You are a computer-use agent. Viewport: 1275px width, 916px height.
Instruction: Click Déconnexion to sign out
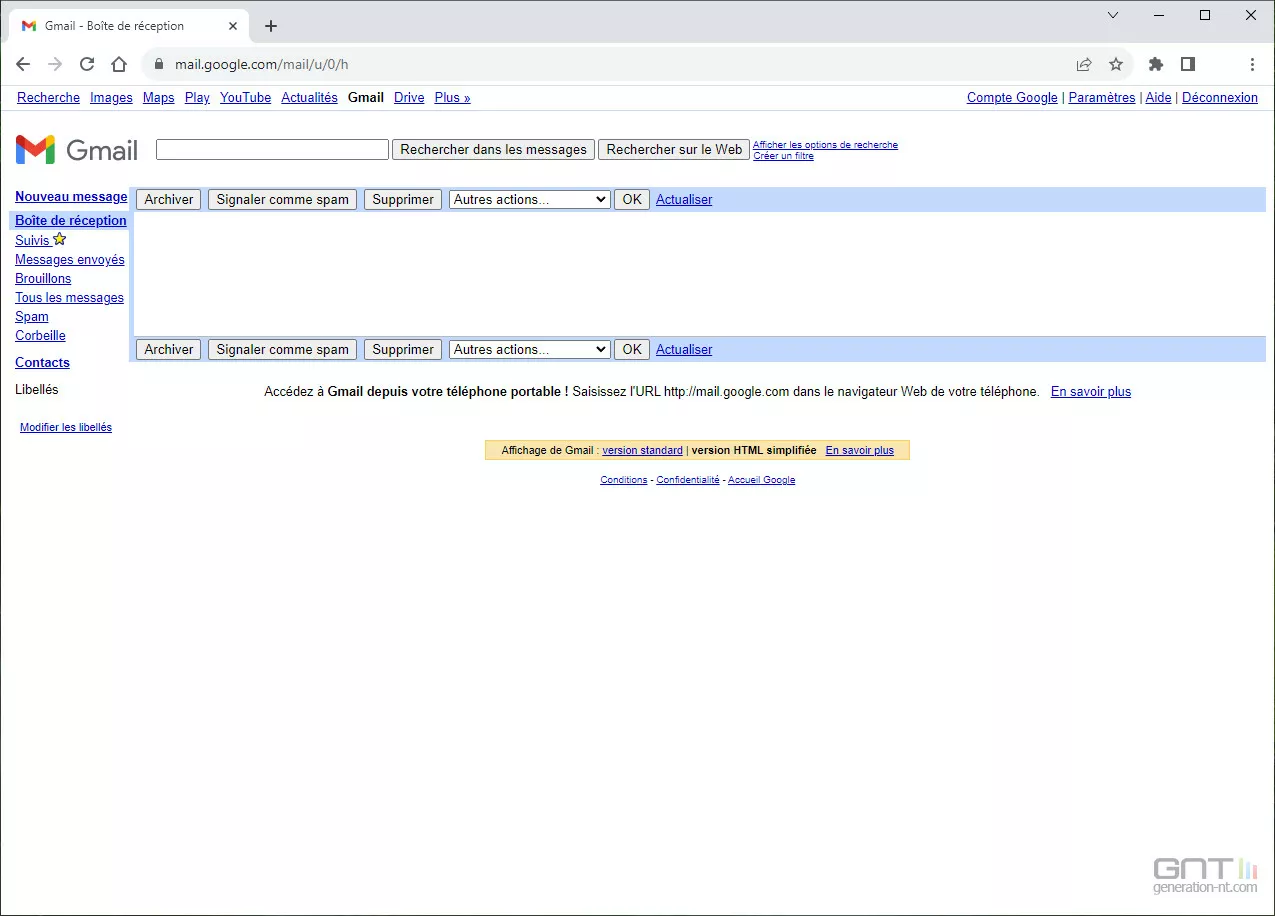coord(1220,97)
